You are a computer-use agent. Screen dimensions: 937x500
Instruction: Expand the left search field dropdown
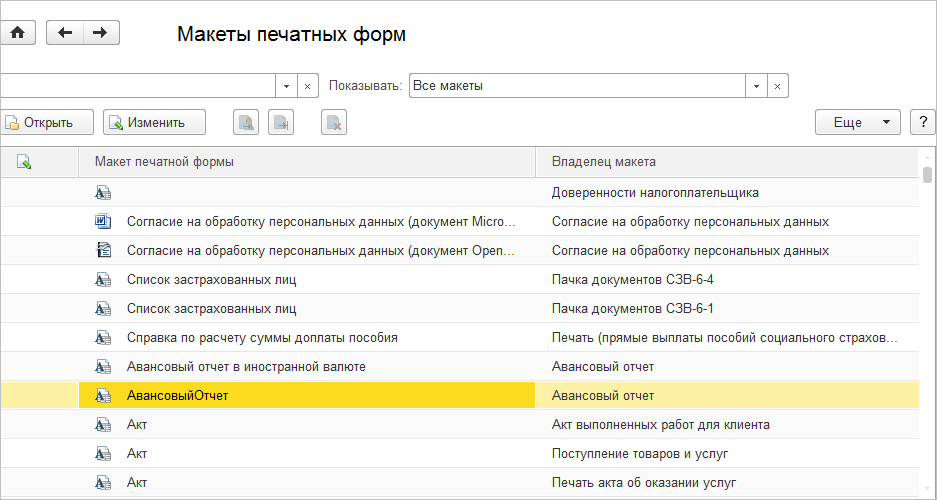tap(287, 86)
